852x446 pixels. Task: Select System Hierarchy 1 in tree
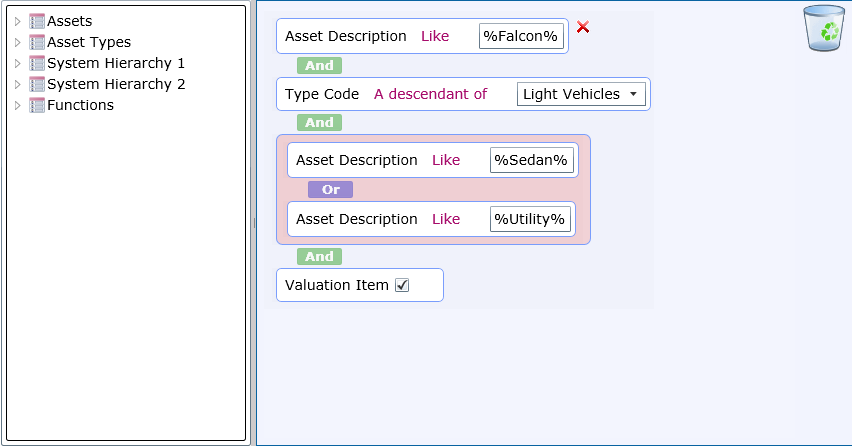click(116, 63)
